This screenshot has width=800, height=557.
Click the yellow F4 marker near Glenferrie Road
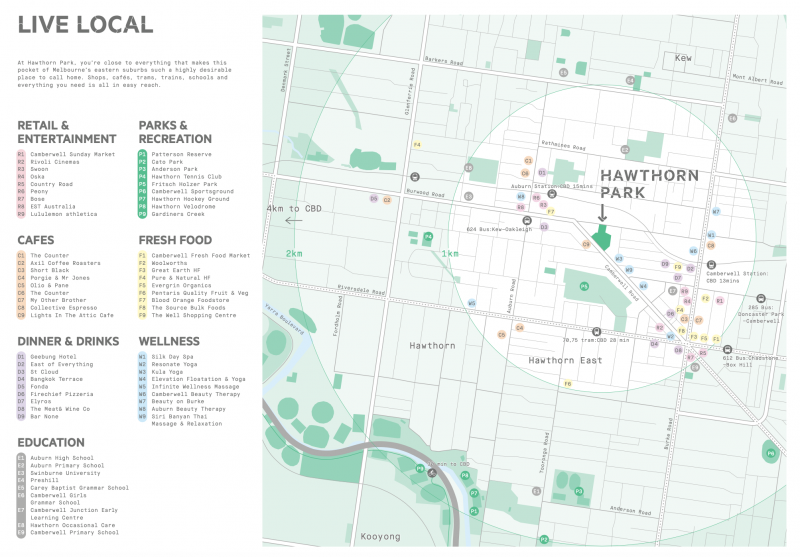click(x=417, y=145)
